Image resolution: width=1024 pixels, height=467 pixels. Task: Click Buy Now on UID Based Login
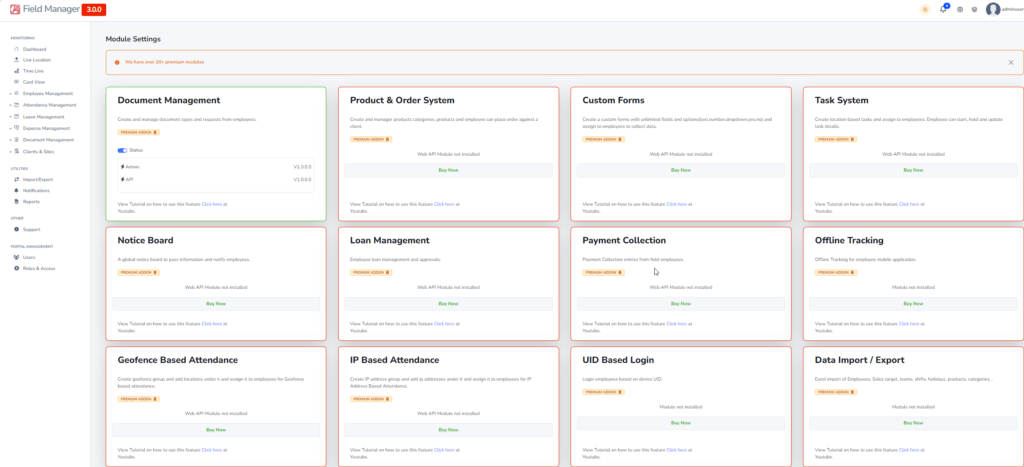coord(680,423)
